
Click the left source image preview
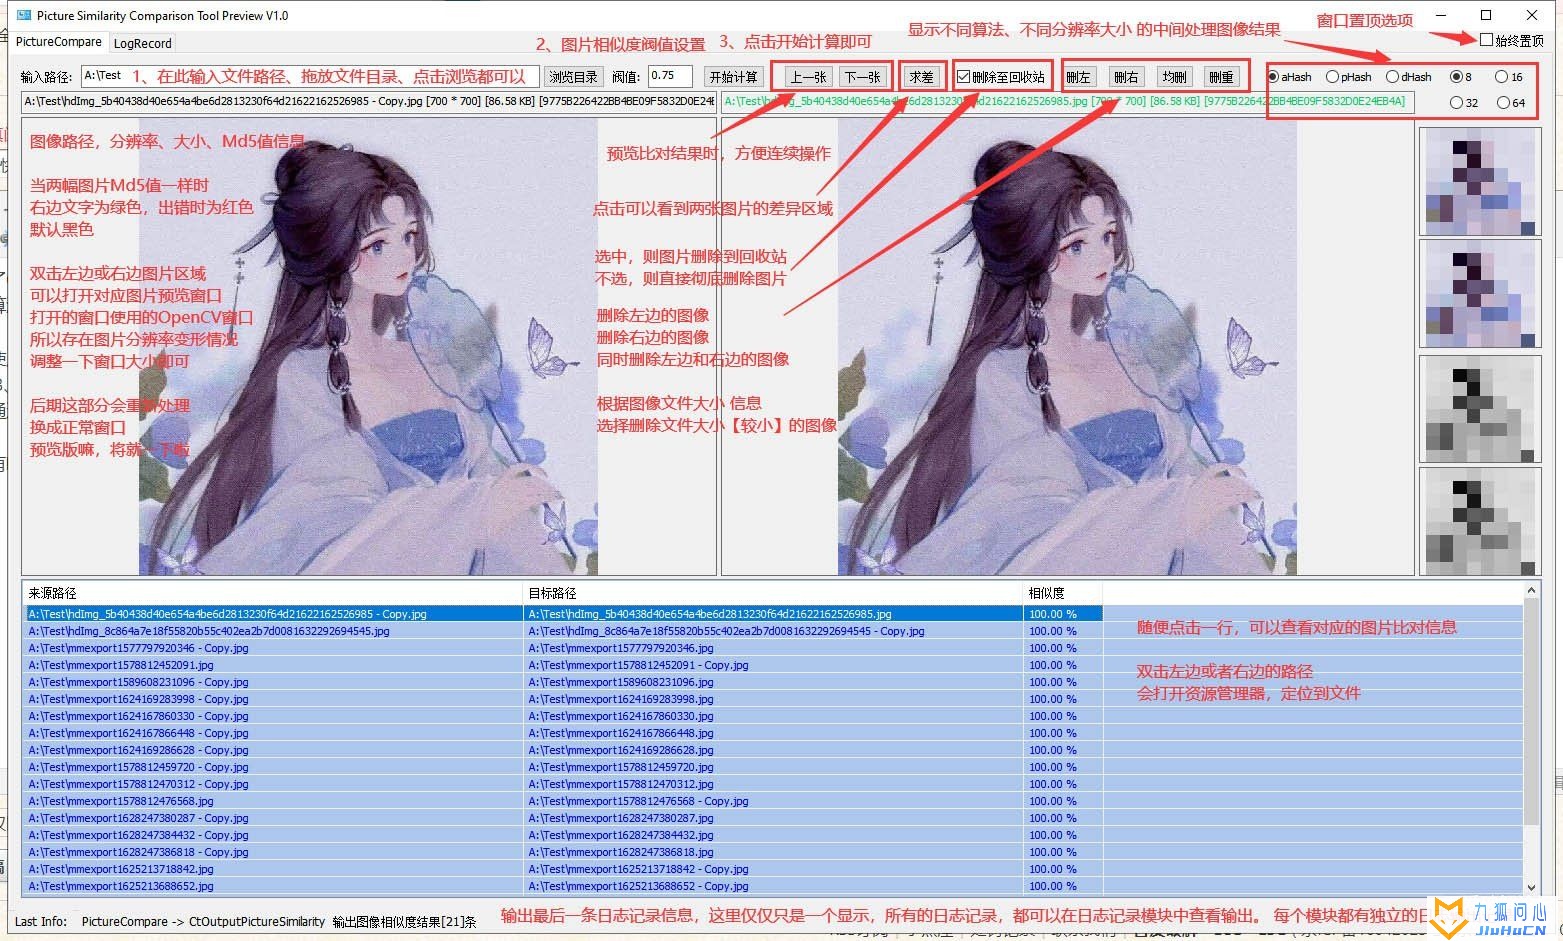368,346
